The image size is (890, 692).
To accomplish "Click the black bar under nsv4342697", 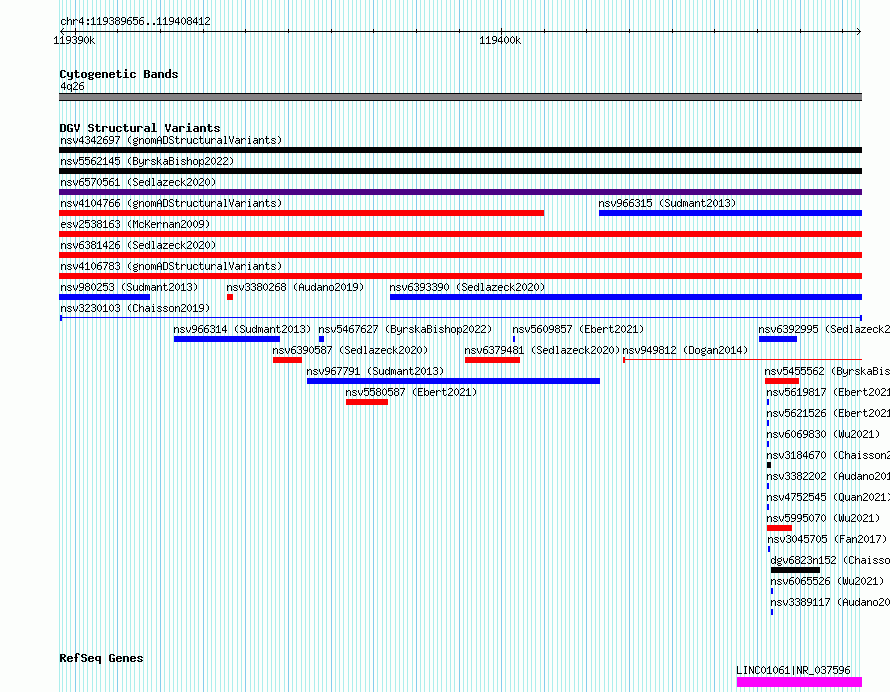I will pos(460,150).
